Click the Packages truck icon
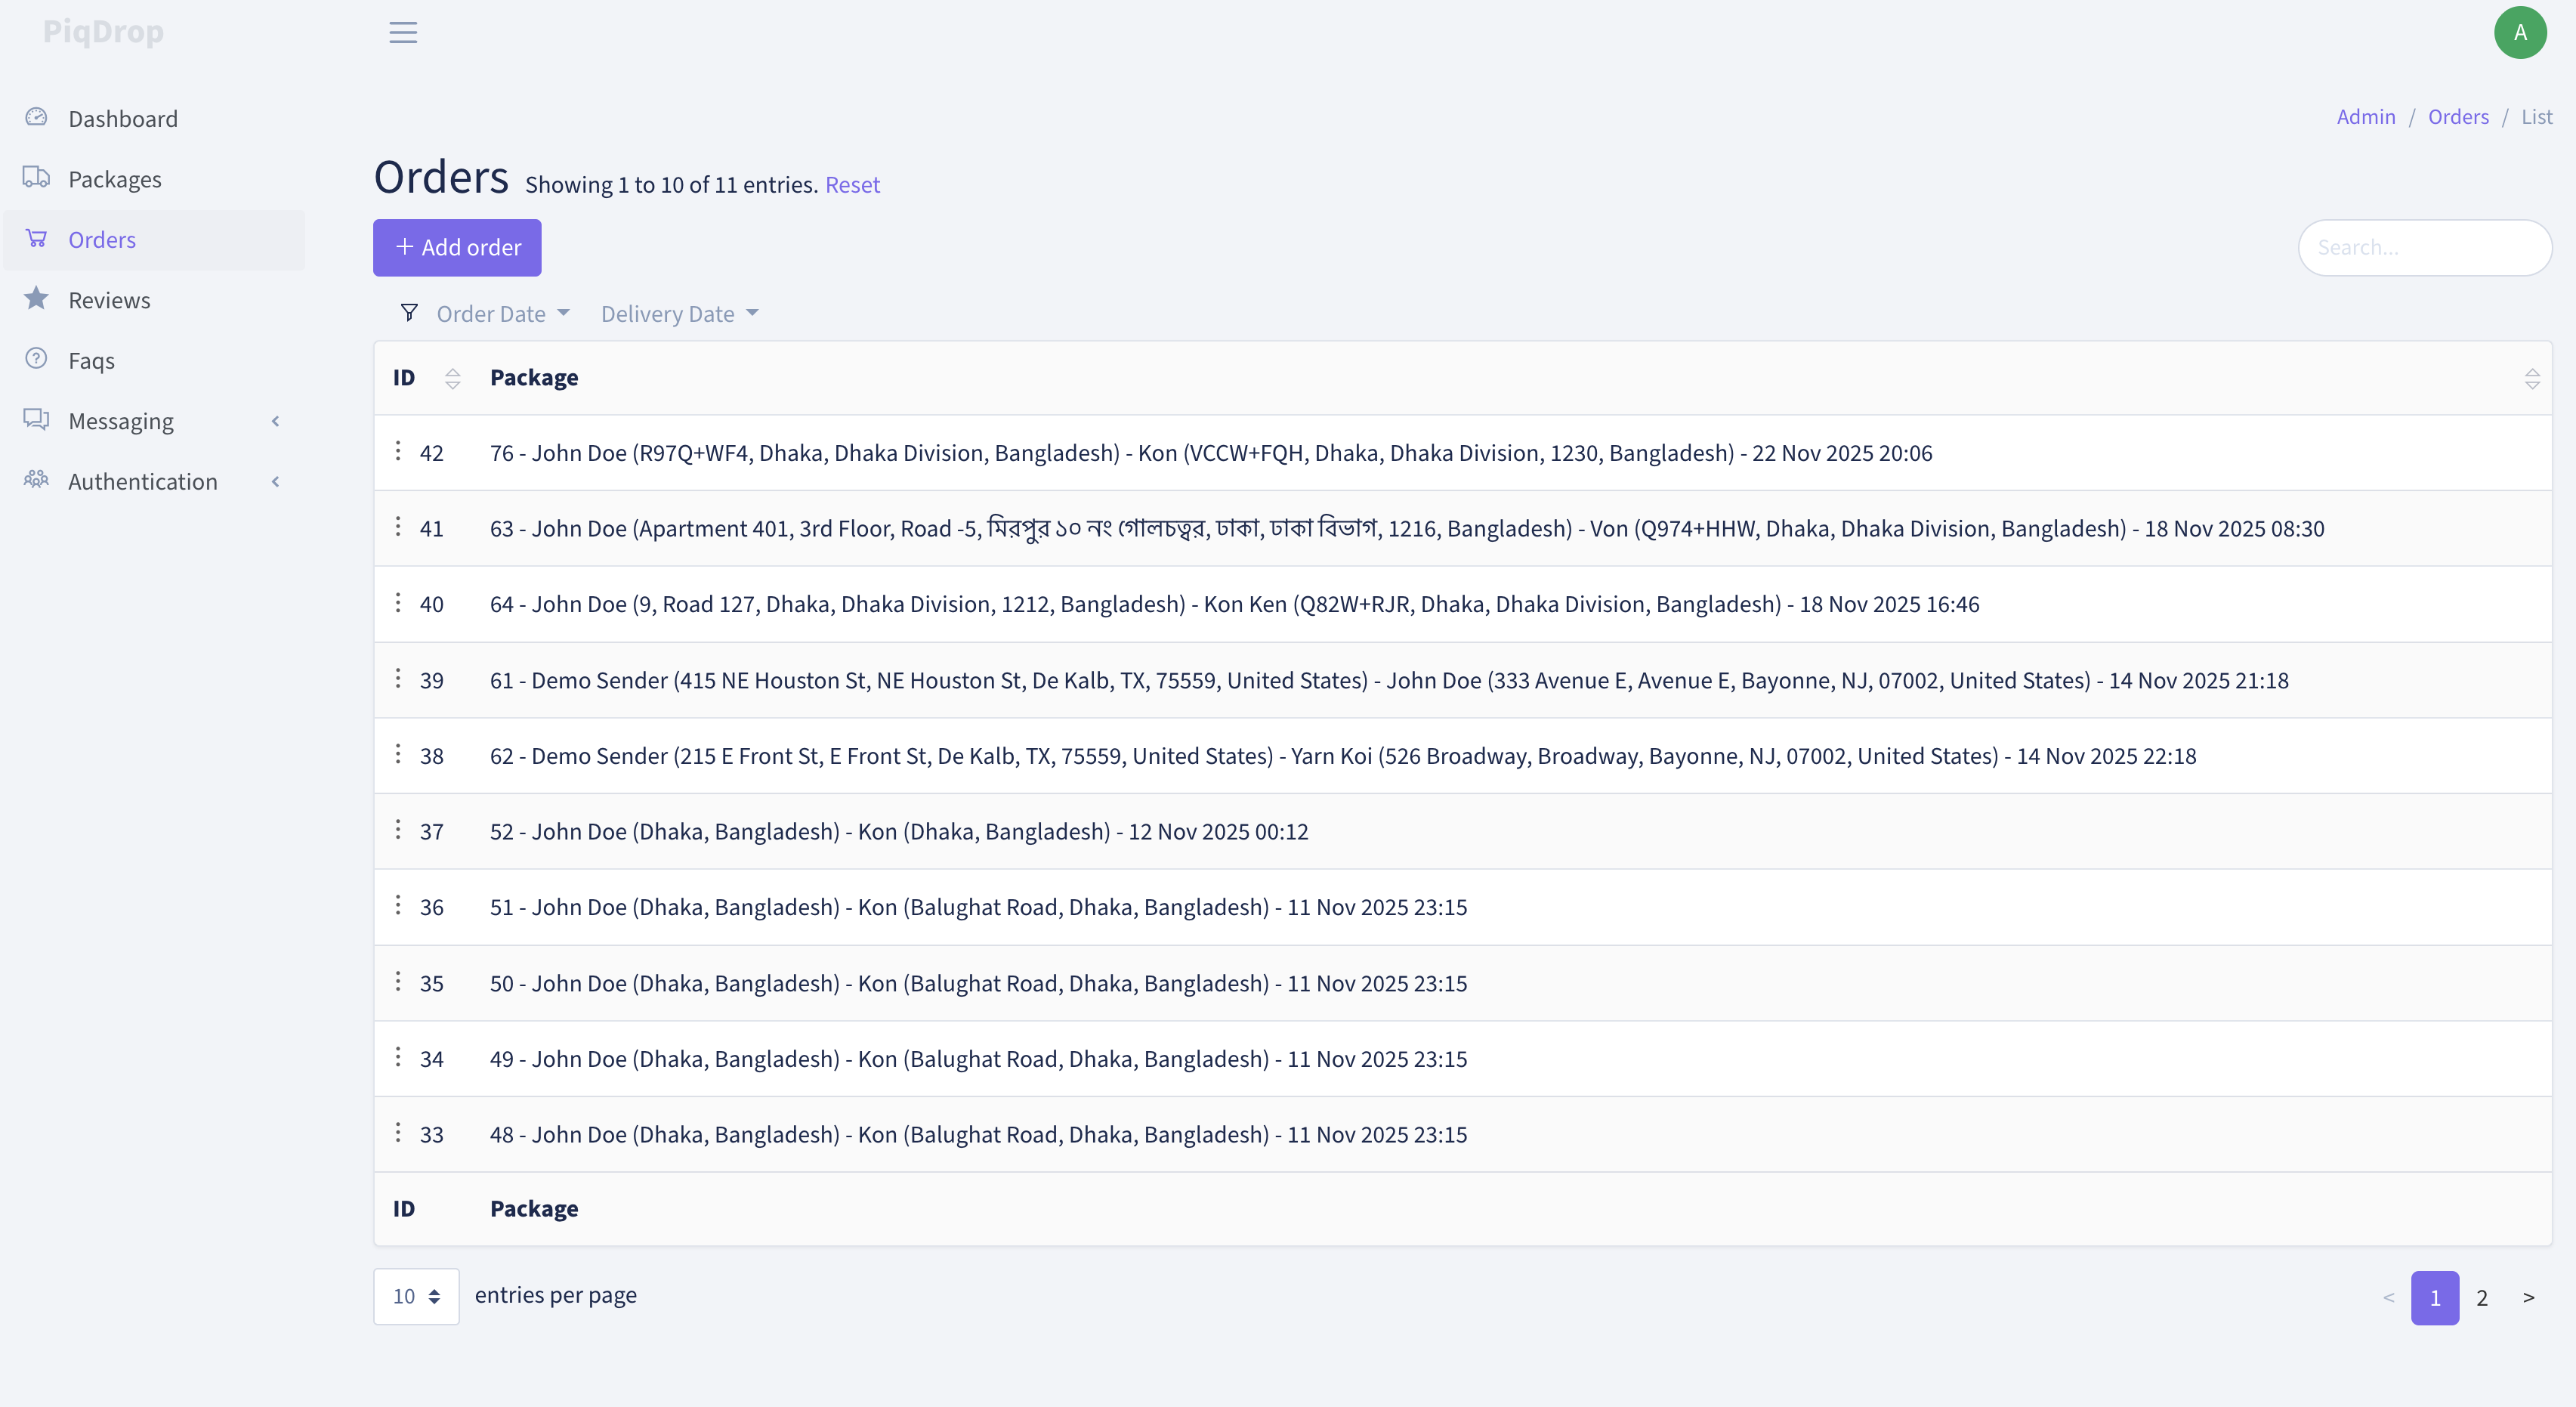Screen dimensions: 2576x1407 pos(36,178)
